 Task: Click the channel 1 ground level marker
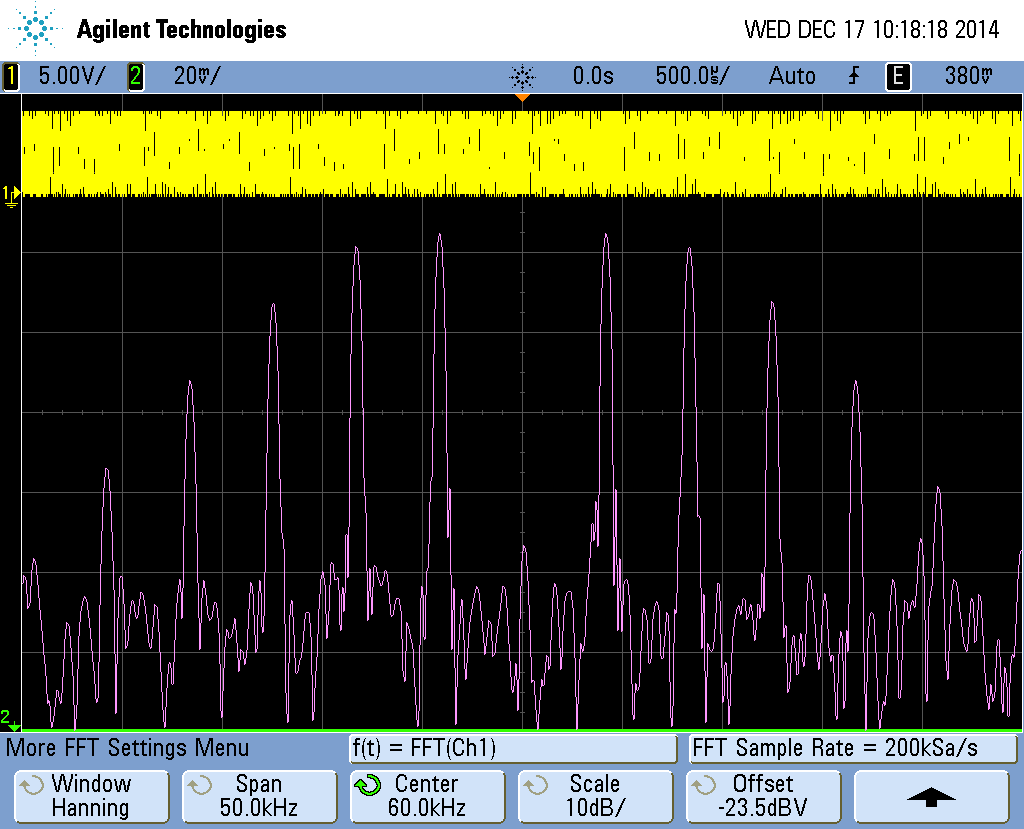(11, 195)
